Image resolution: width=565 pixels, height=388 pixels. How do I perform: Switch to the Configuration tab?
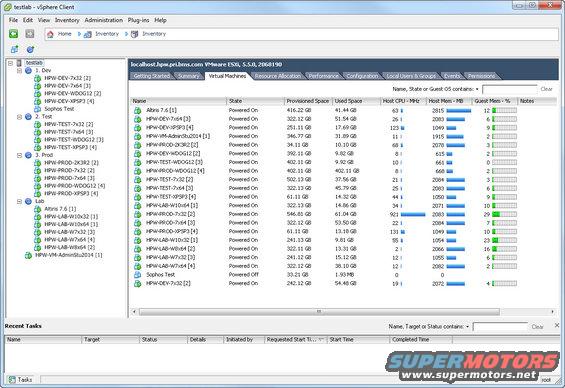362,76
